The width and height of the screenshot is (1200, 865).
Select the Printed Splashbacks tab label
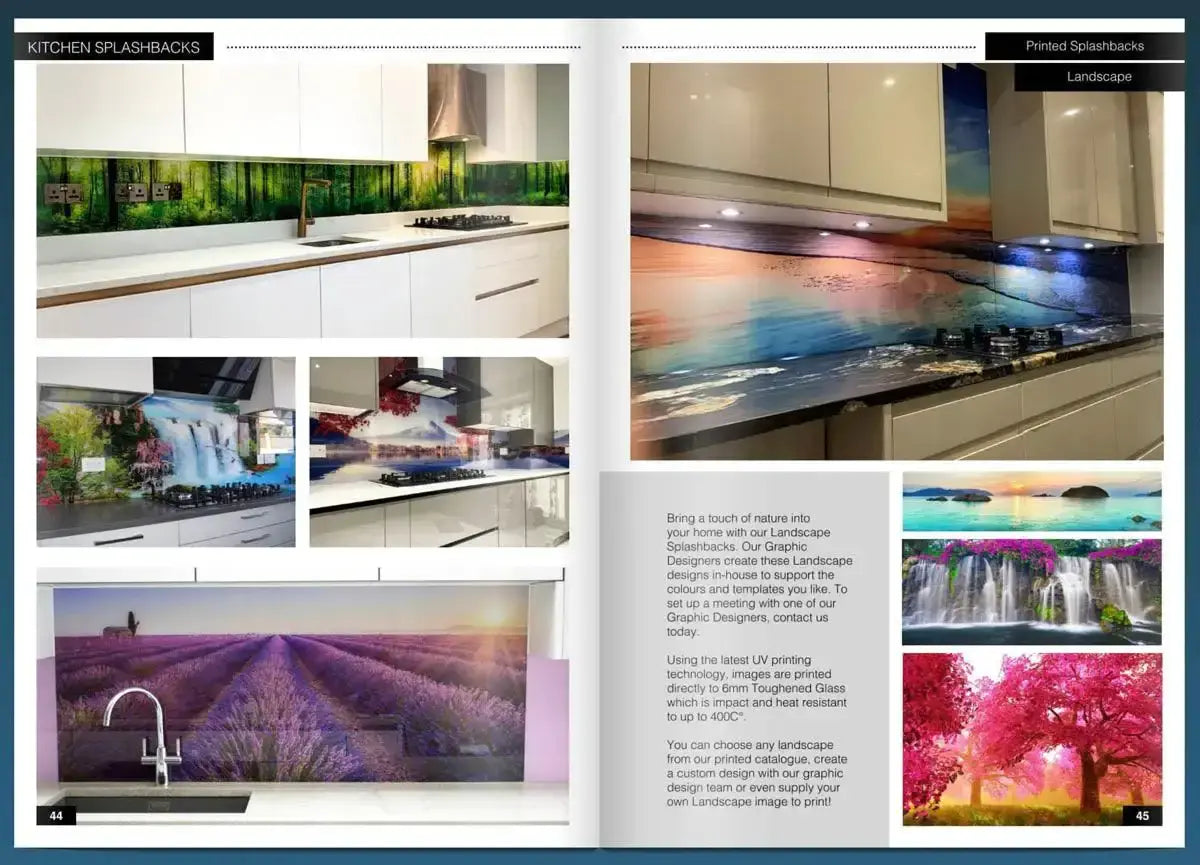click(x=1084, y=46)
